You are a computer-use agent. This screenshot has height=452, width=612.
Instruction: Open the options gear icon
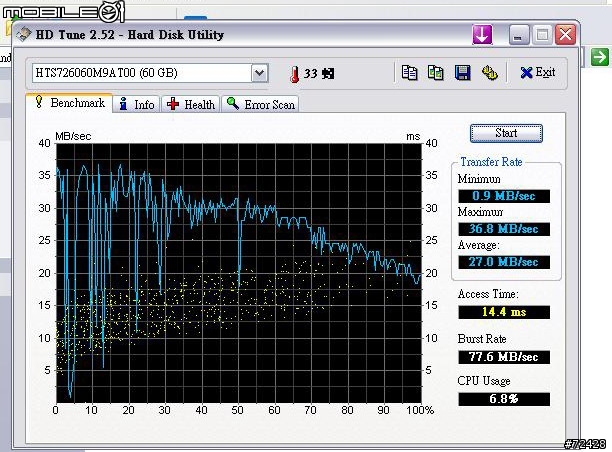489,73
